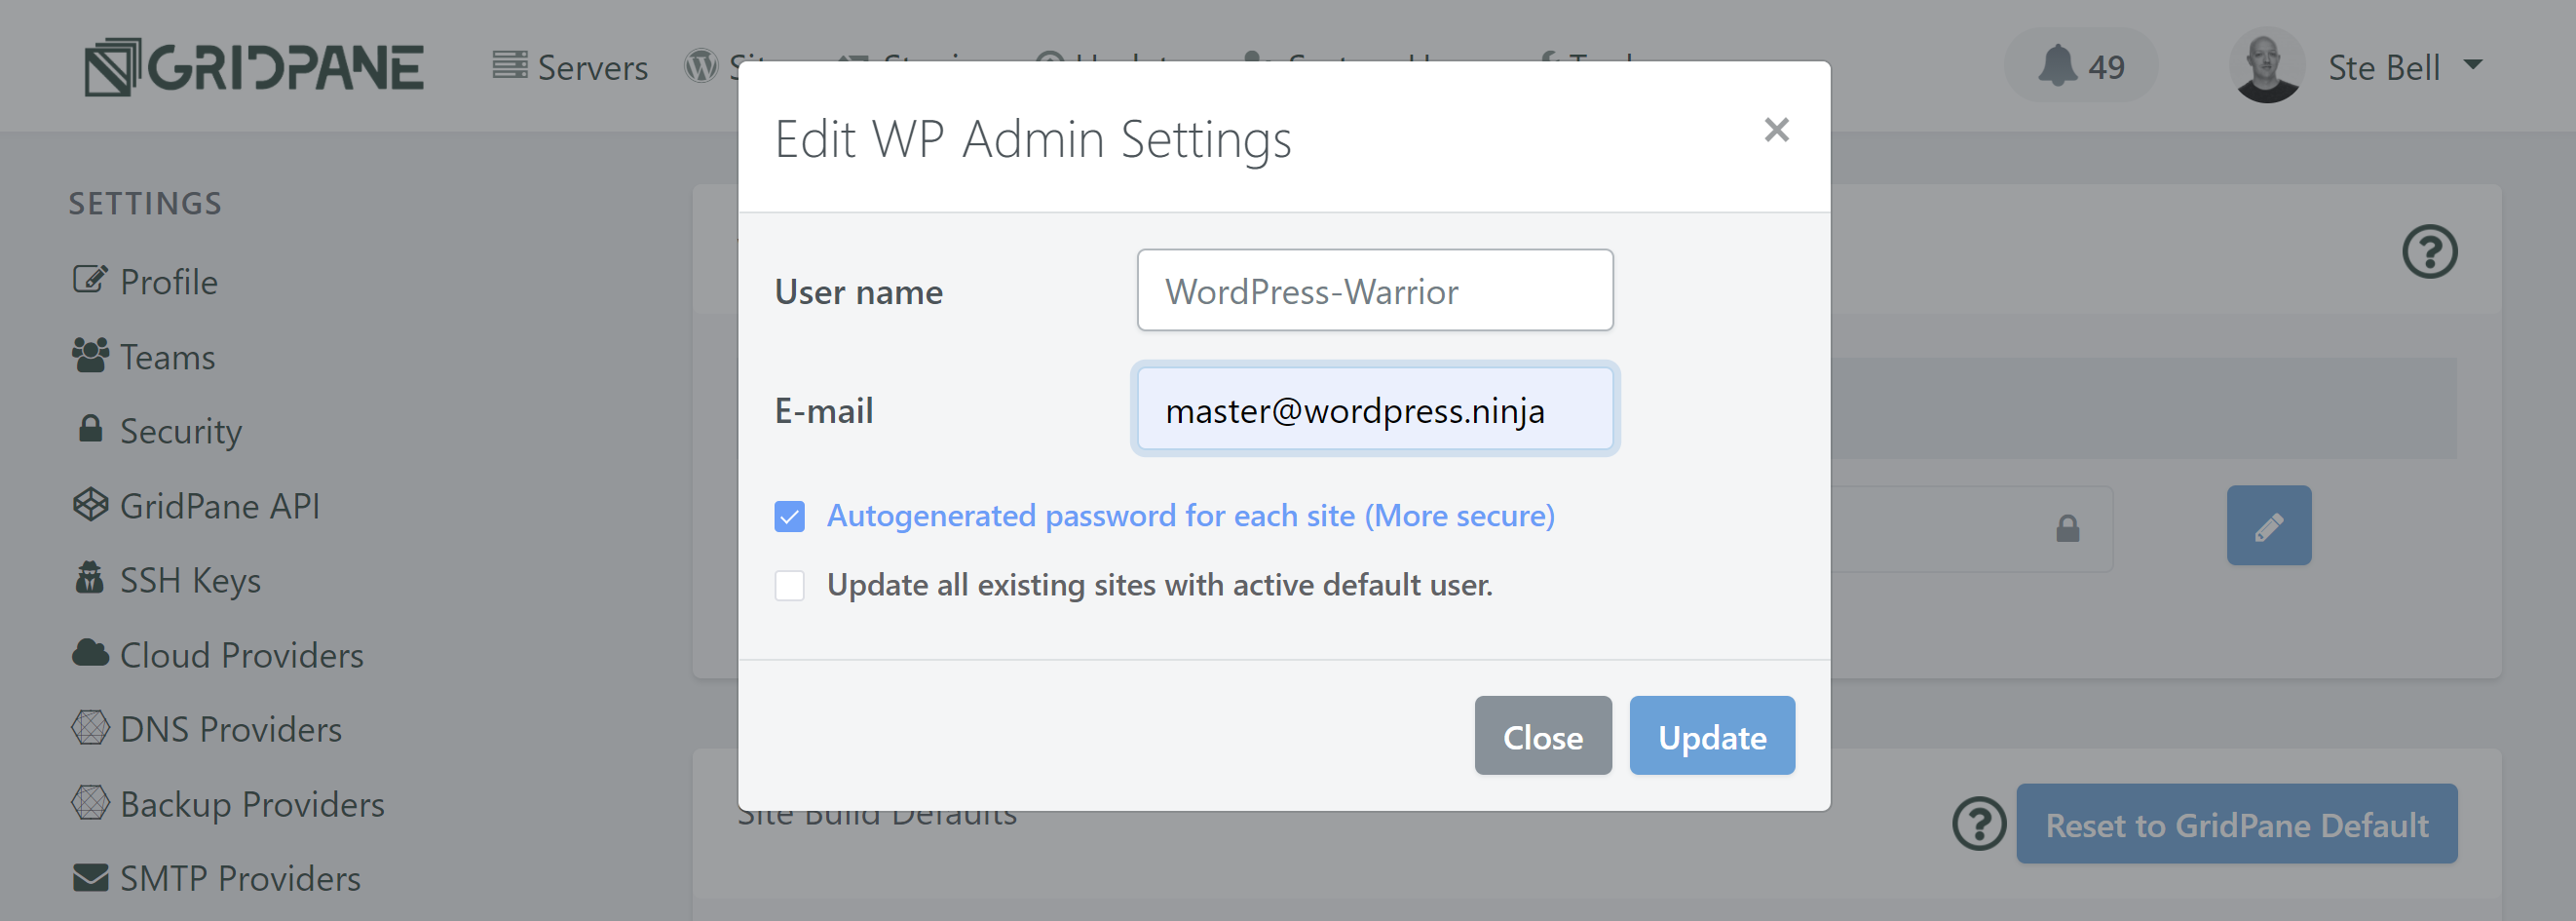The width and height of the screenshot is (2576, 921).
Task: Click the WordPress icon in the navbar
Action: pos(701,66)
